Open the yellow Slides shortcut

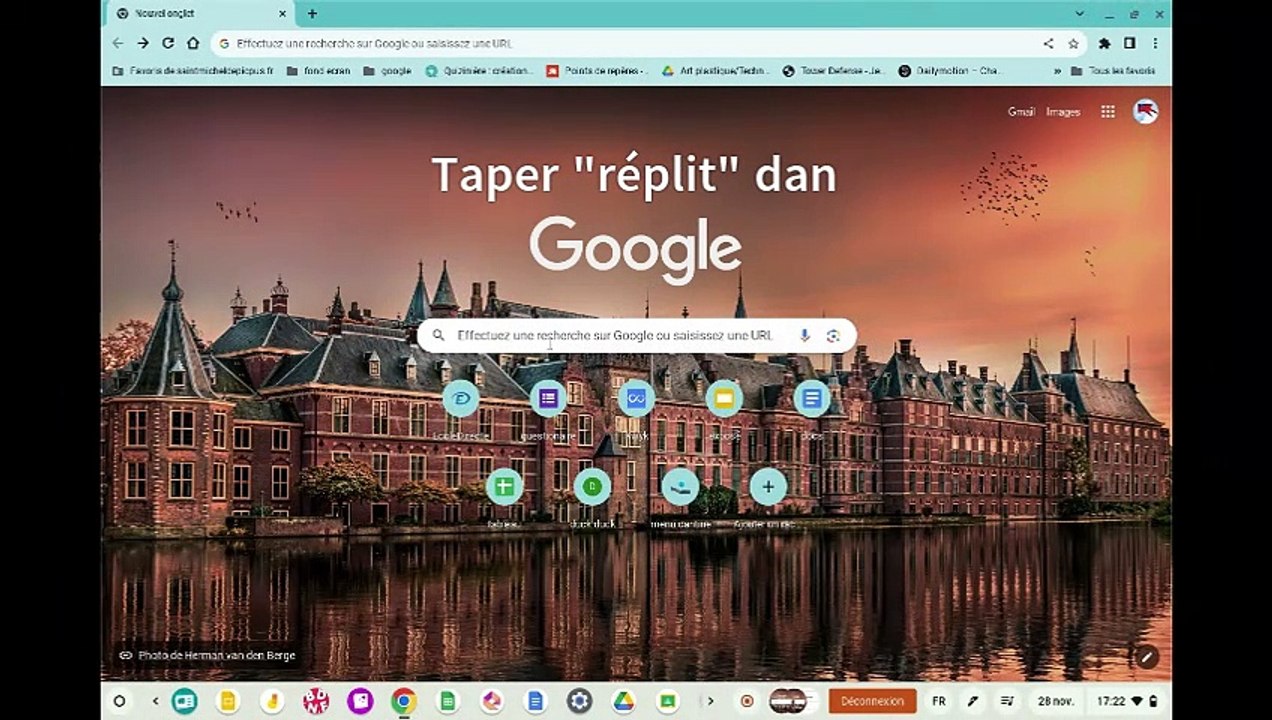click(x=724, y=399)
